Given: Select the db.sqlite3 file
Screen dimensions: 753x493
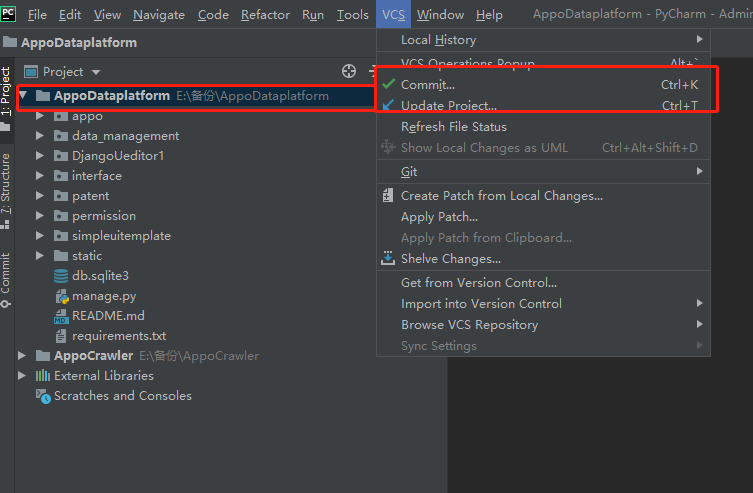Looking at the screenshot, I should click(x=100, y=276).
